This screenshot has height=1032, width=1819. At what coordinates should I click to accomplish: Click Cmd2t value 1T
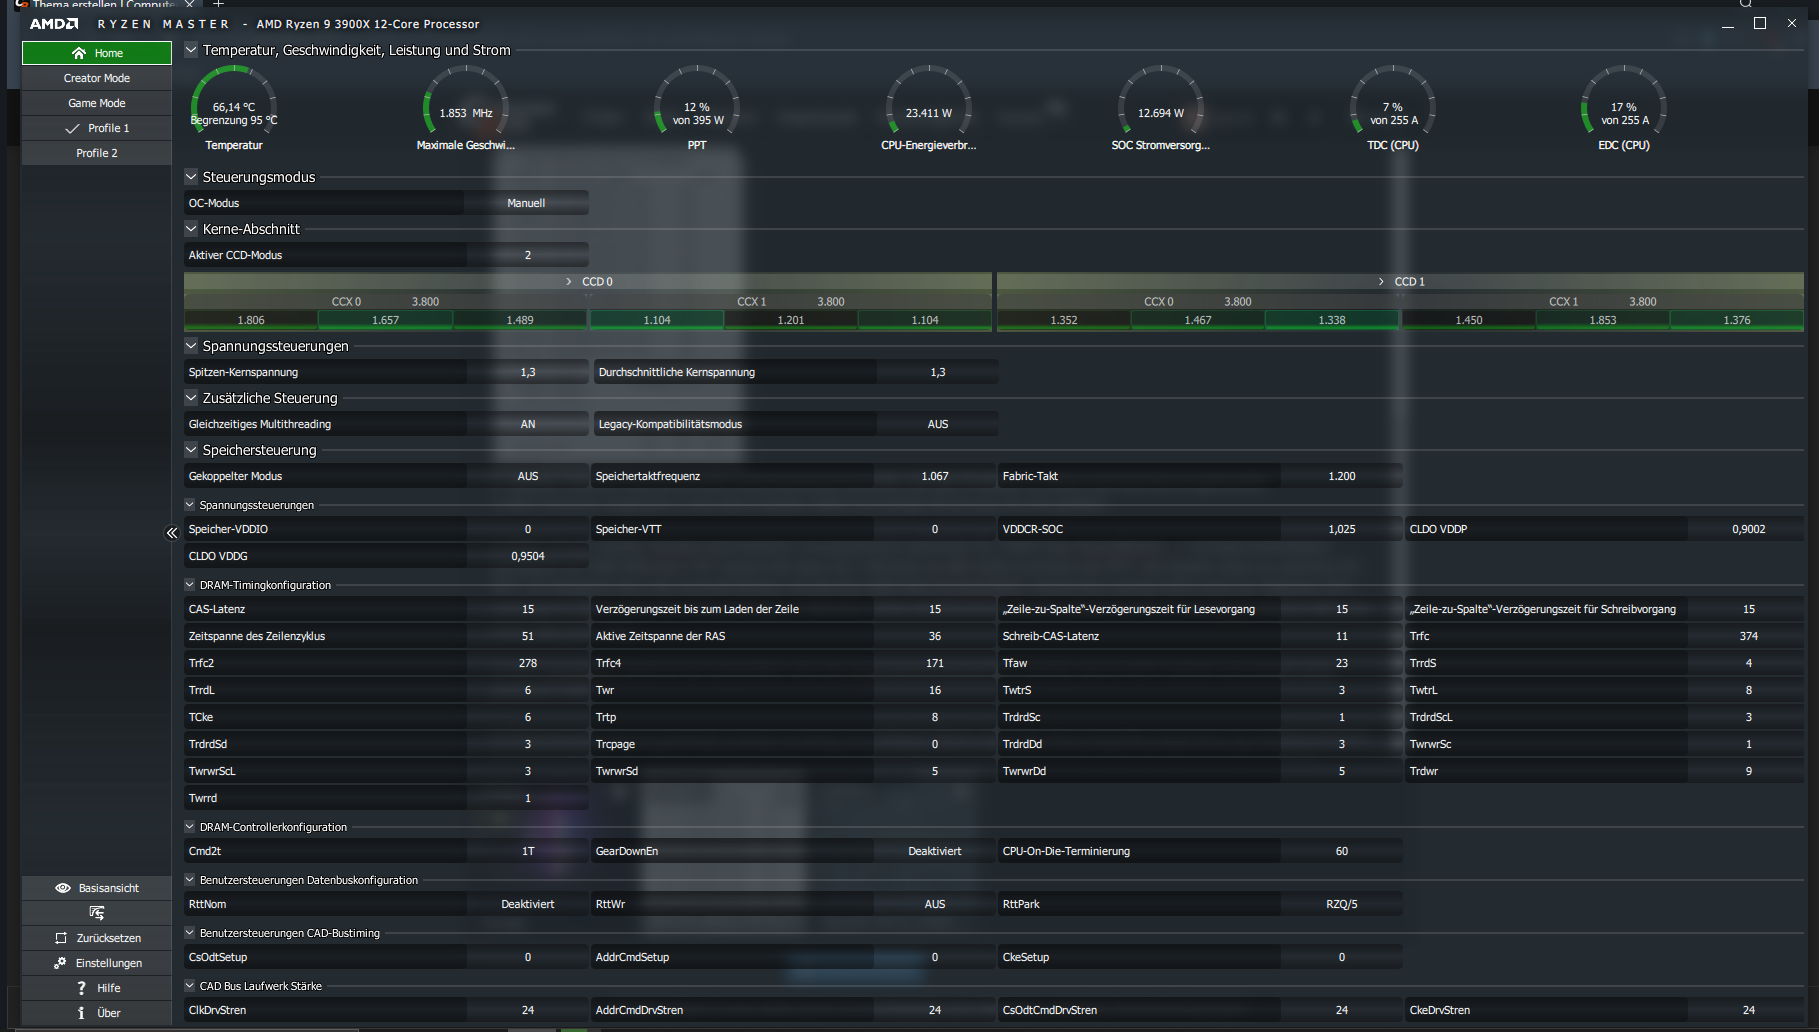tap(528, 851)
